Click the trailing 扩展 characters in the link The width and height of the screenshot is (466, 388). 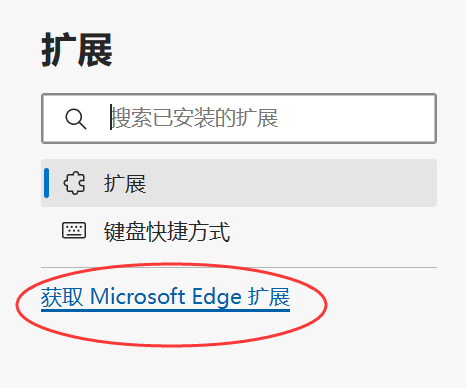coord(269,297)
